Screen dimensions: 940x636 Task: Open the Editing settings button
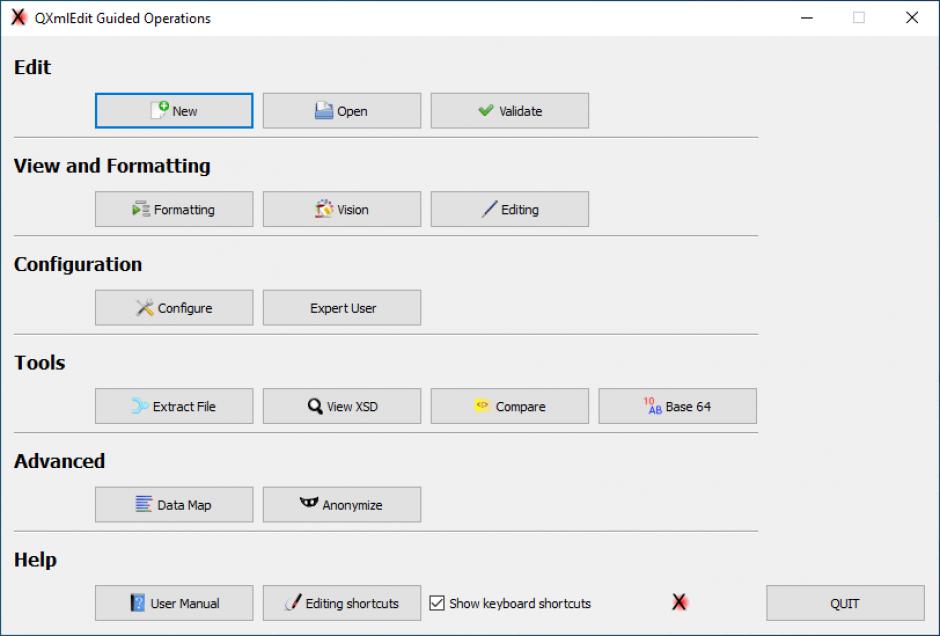click(510, 209)
